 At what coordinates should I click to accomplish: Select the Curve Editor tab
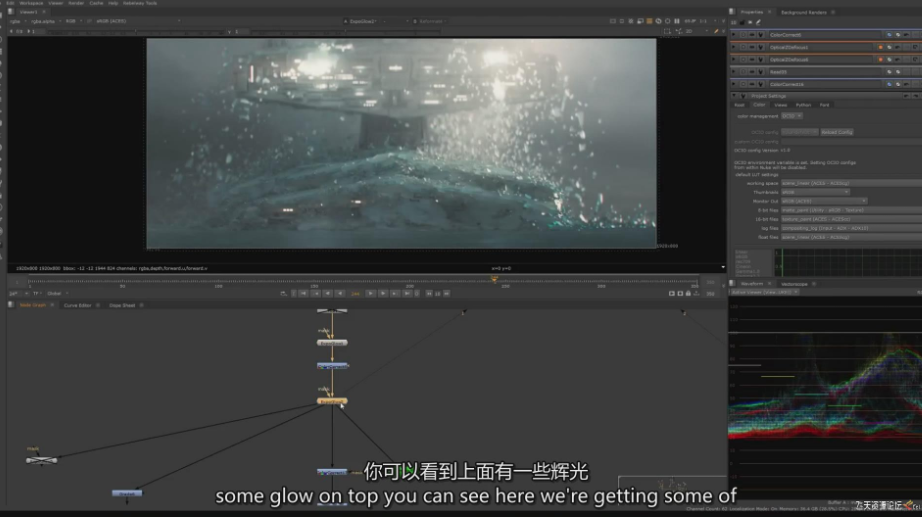(78, 305)
